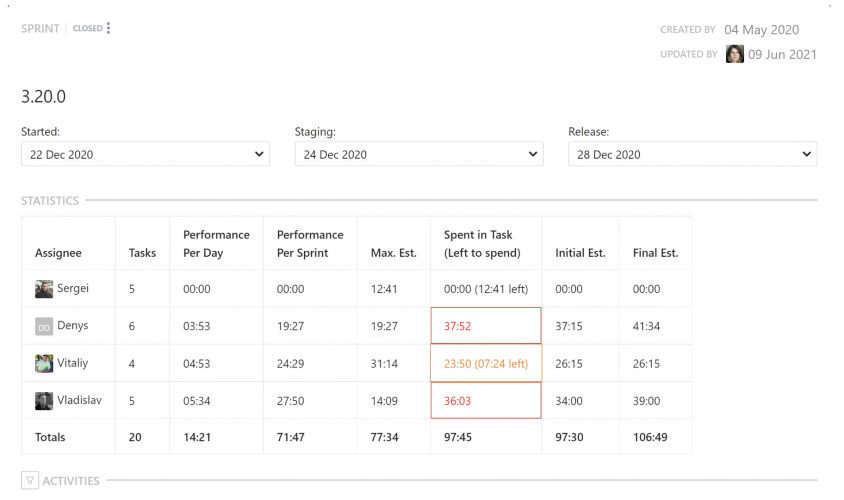844x500 pixels.
Task: Click Vladislav's Final Est. value 39:00
Action: click(646, 401)
